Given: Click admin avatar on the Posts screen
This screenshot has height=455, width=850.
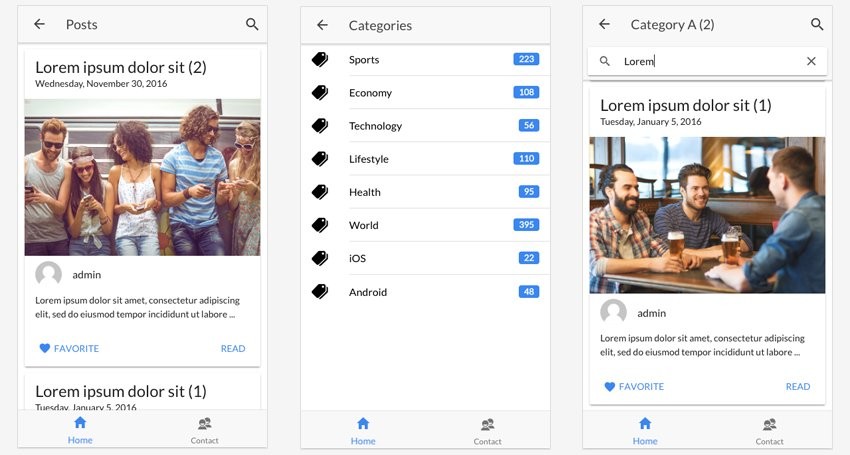Looking at the screenshot, I should 48,274.
